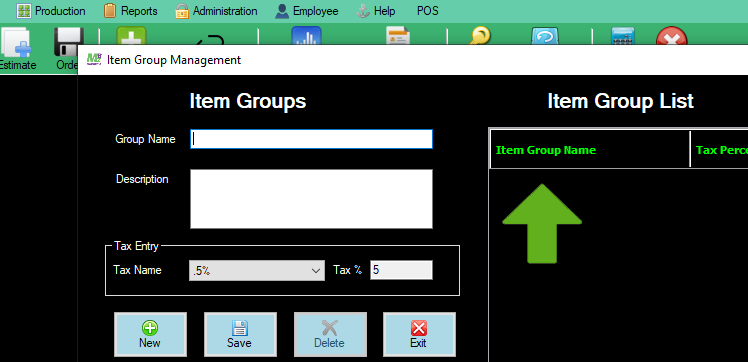This screenshot has width=748, height=362.
Task: Save the item group
Action: tap(240, 334)
